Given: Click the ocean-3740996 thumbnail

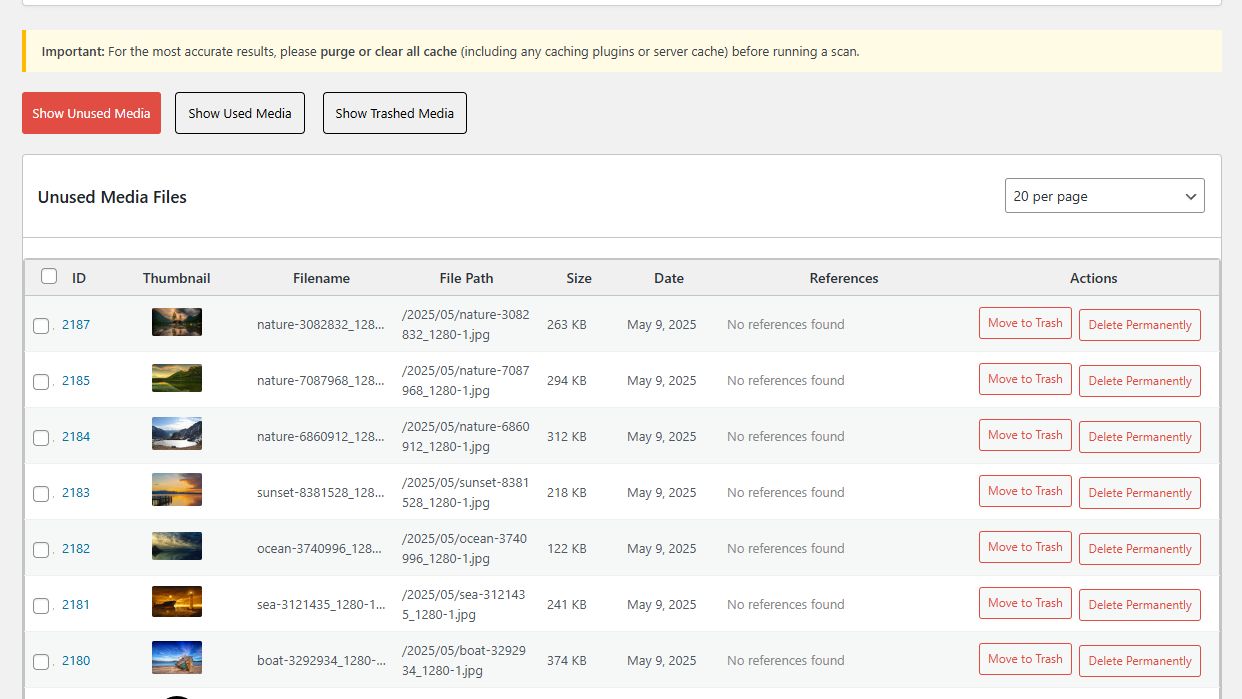Looking at the screenshot, I should click(177, 546).
